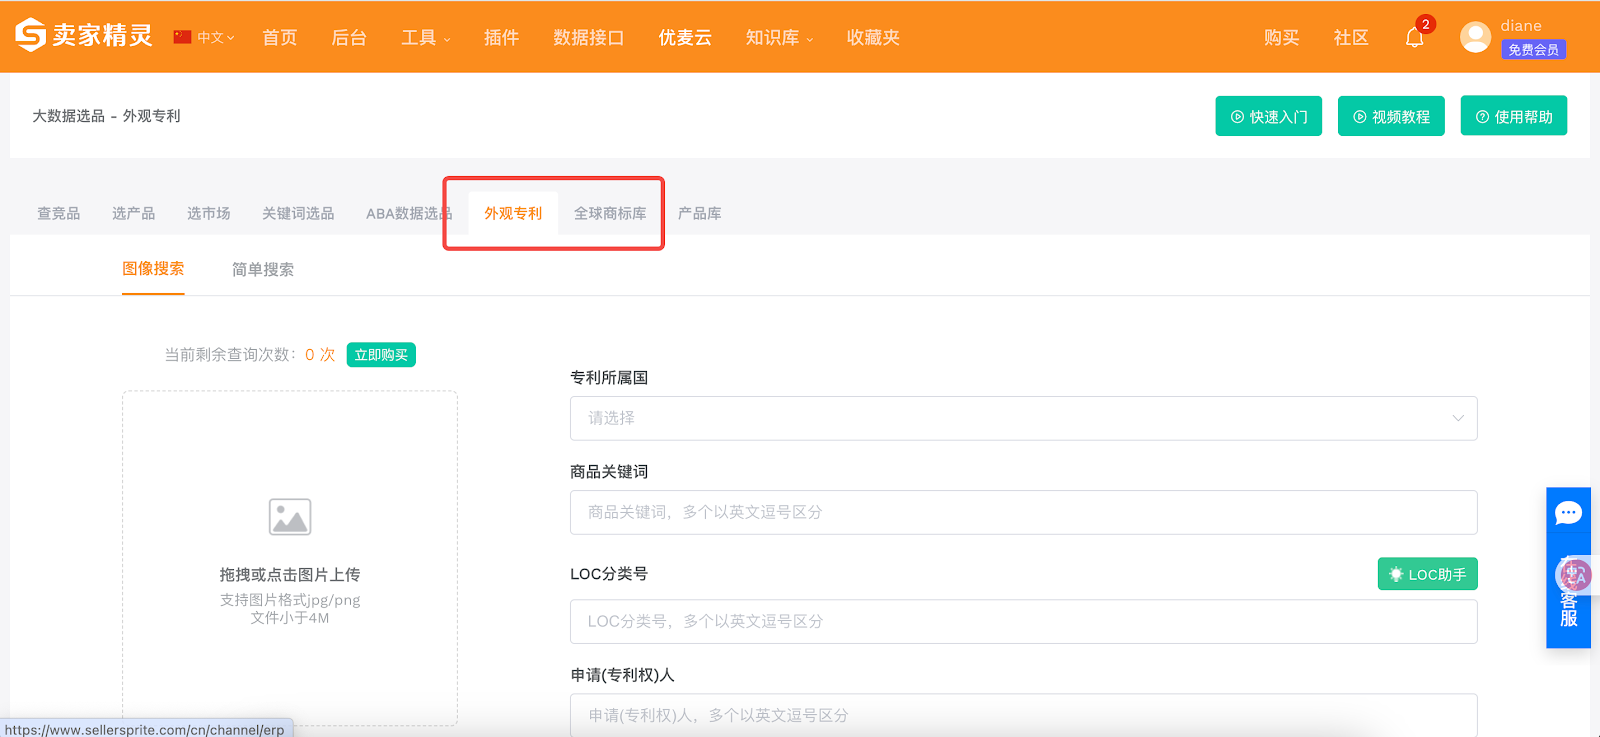Click the image upload placeholder icon
1600x737 pixels.
click(x=290, y=517)
